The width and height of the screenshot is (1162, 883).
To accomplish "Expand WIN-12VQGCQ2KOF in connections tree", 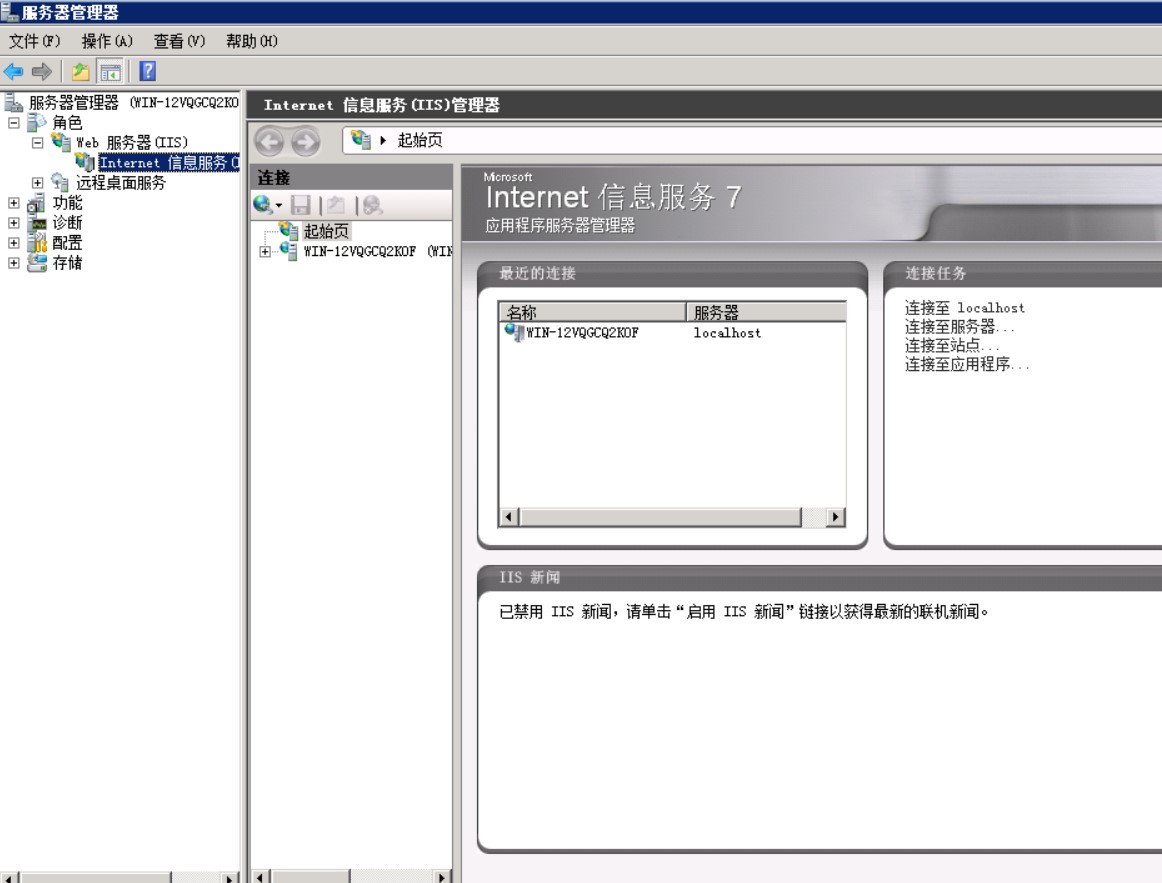I will (265, 252).
